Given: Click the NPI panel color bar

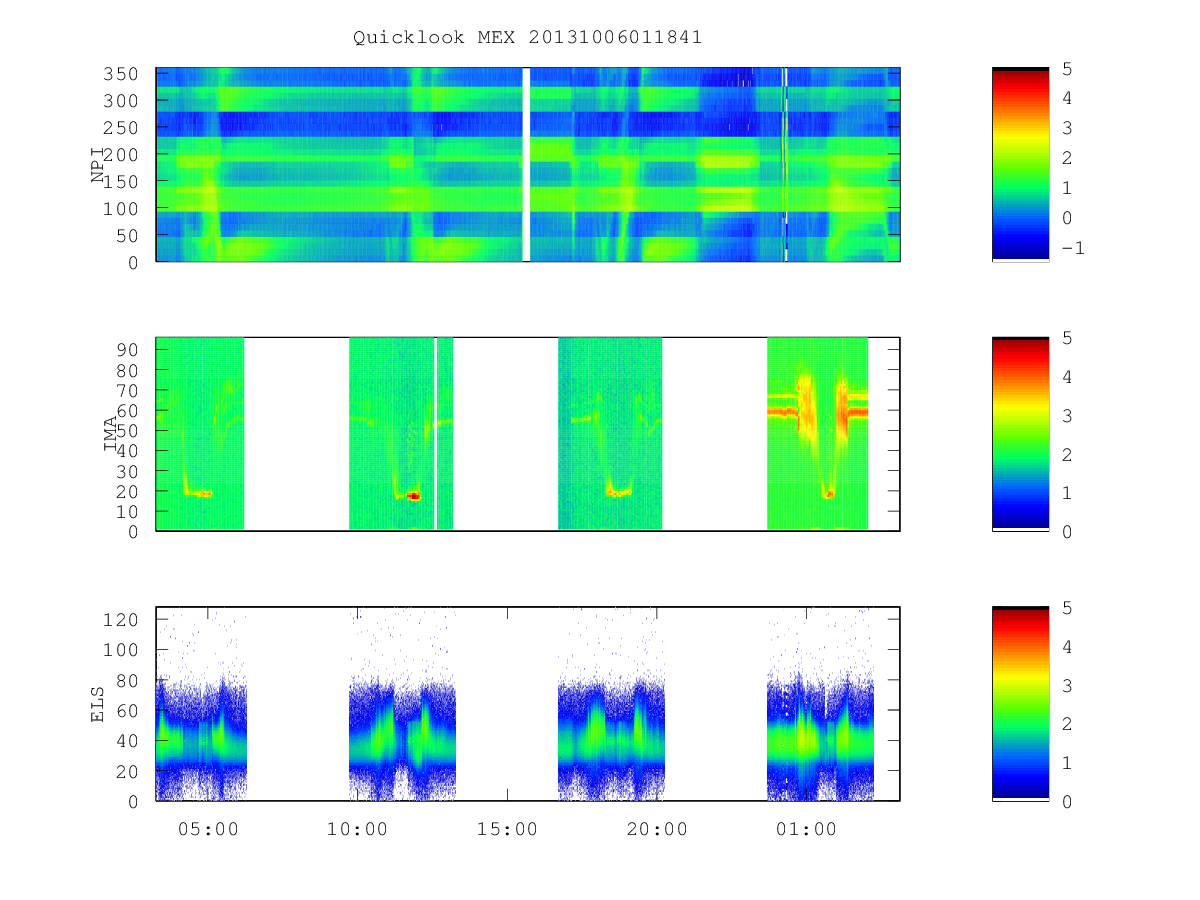Looking at the screenshot, I should (x=1020, y=164).
